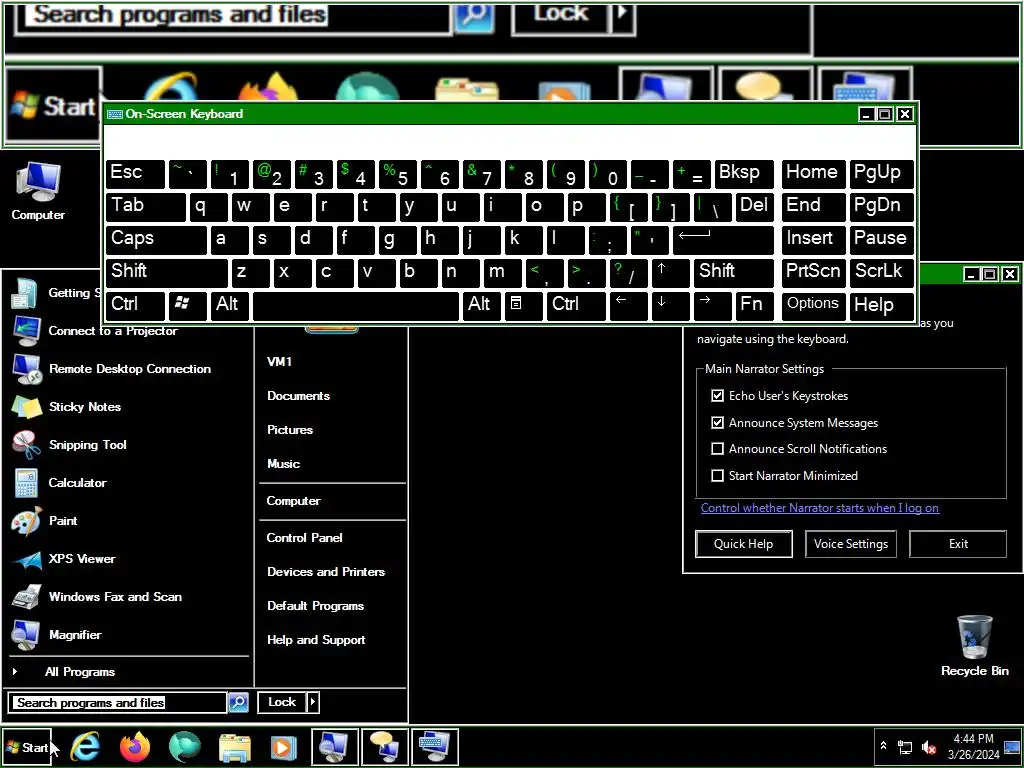Click the Start button on taskbar
Screen dimensions: 1024x768
pos(27,747)
